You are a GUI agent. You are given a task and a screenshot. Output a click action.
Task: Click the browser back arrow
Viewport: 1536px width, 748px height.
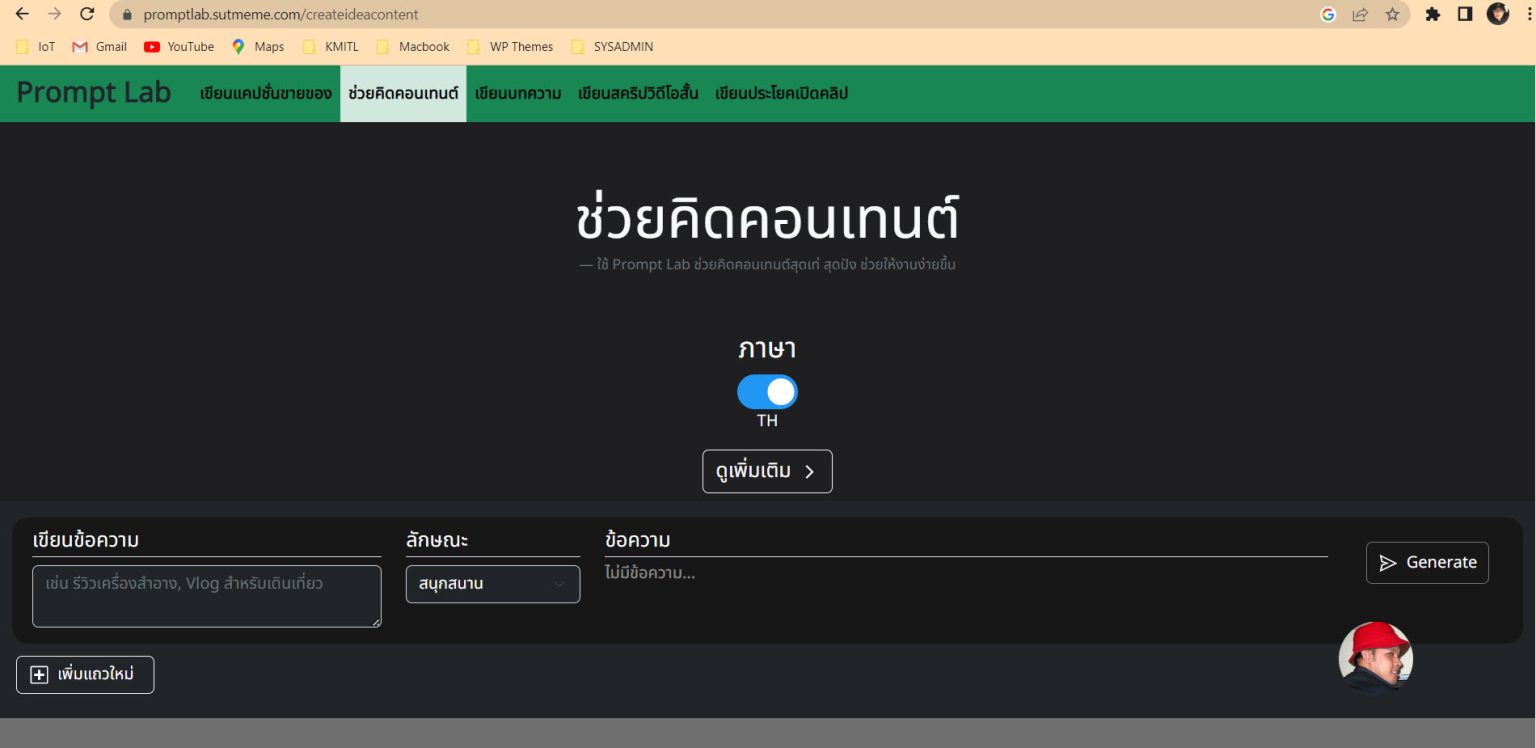point(22,15)
